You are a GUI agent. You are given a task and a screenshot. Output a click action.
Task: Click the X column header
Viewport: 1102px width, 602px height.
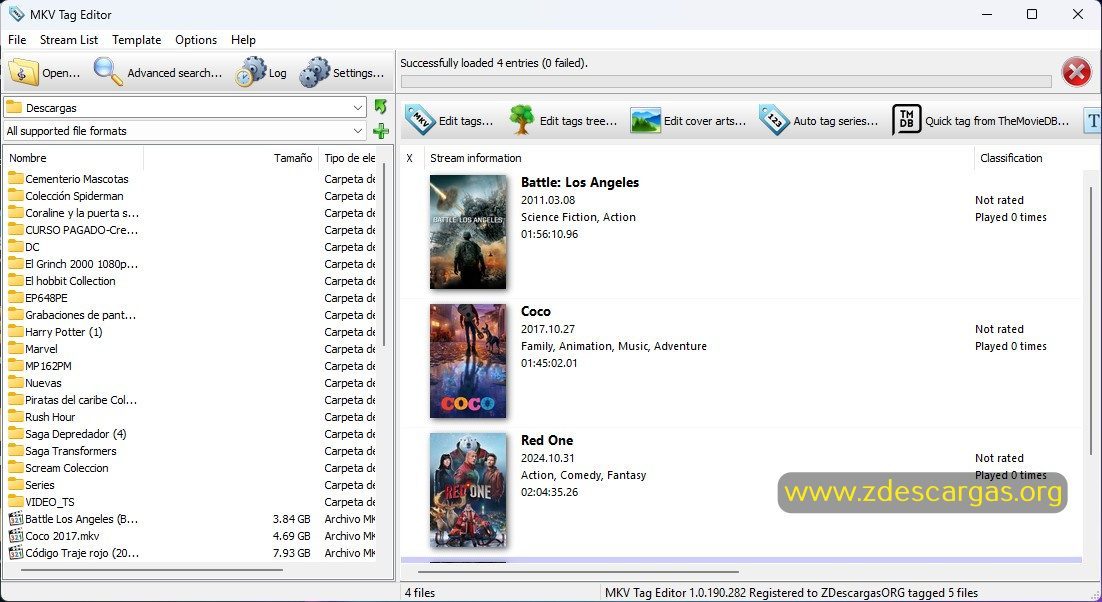click(x=410, y=158)
